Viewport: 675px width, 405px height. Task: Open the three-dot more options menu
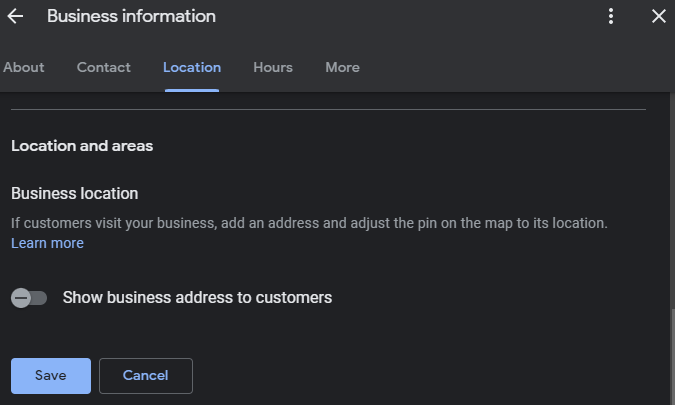[611, 16]
